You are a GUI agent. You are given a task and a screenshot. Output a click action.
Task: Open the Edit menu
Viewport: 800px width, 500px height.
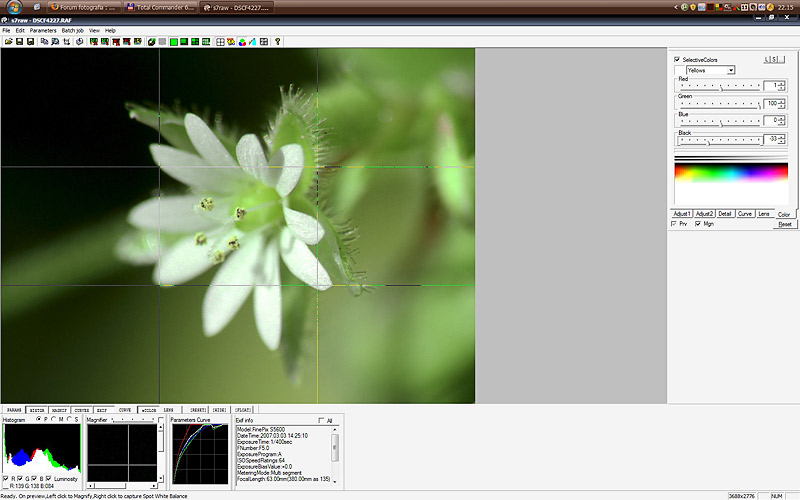[20, 31]
